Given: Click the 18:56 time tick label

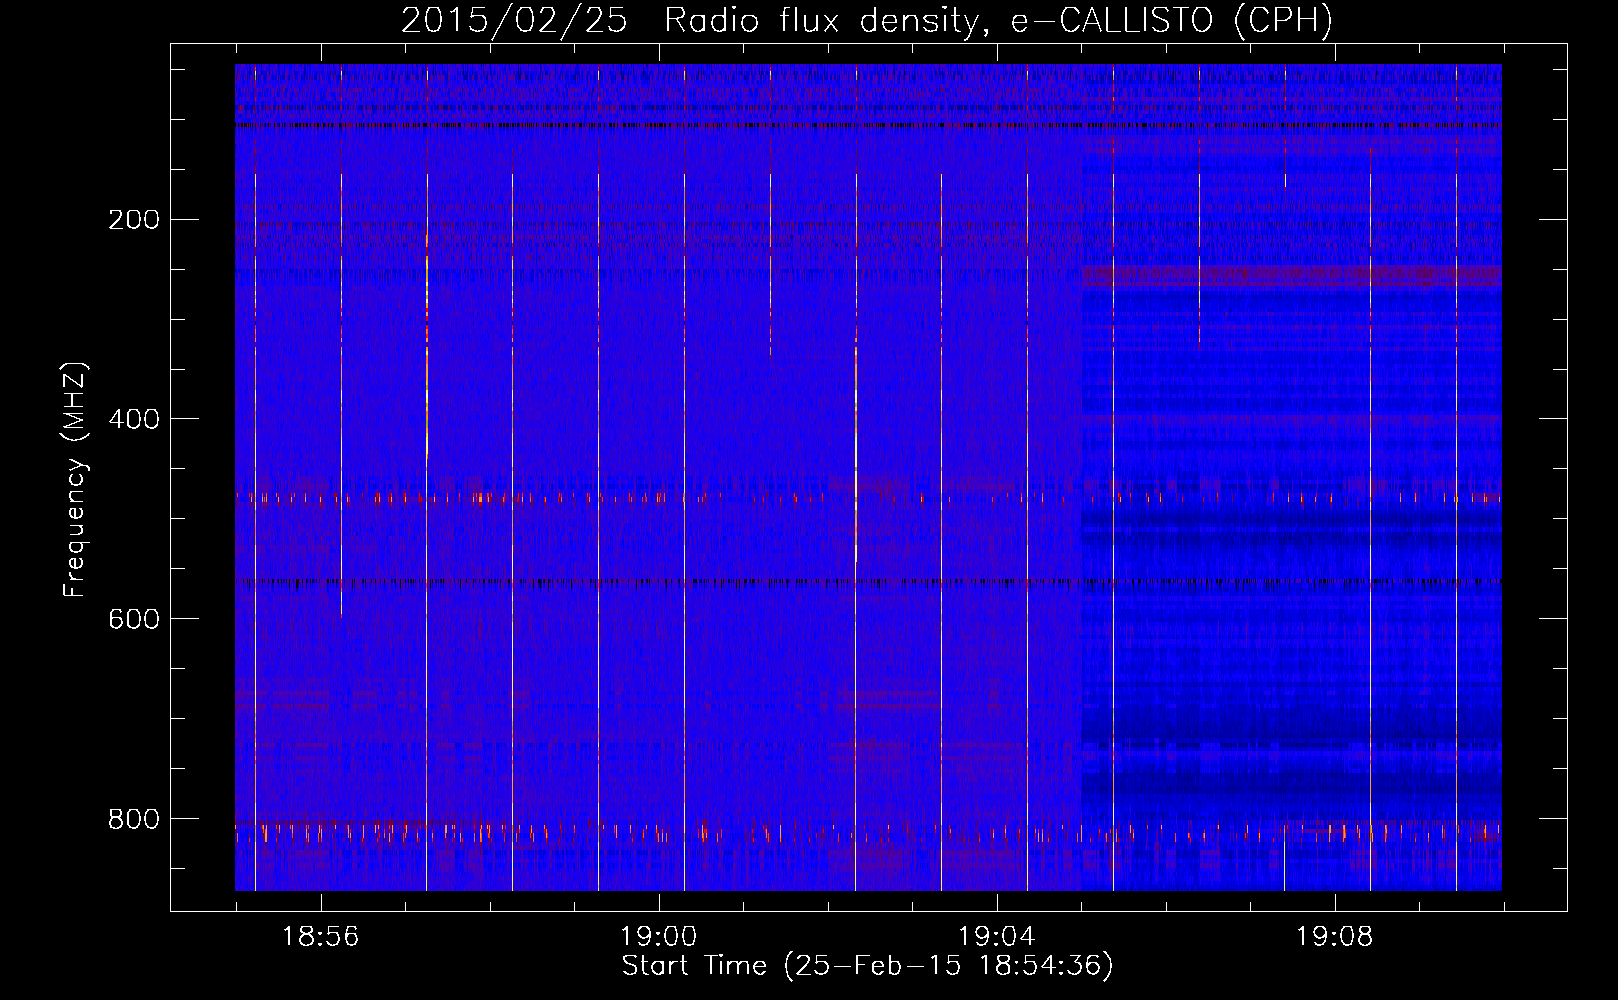Looking at the screenshot, I should click(320, 937).
